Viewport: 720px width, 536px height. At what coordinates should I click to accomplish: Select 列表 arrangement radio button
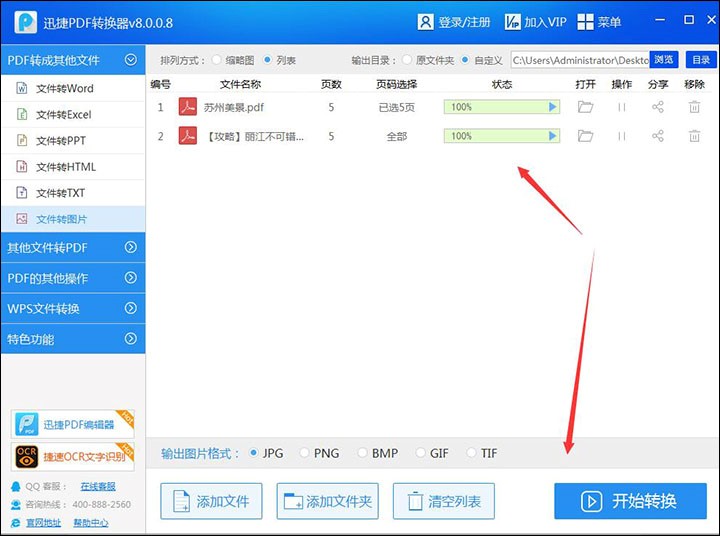[267, 60]
